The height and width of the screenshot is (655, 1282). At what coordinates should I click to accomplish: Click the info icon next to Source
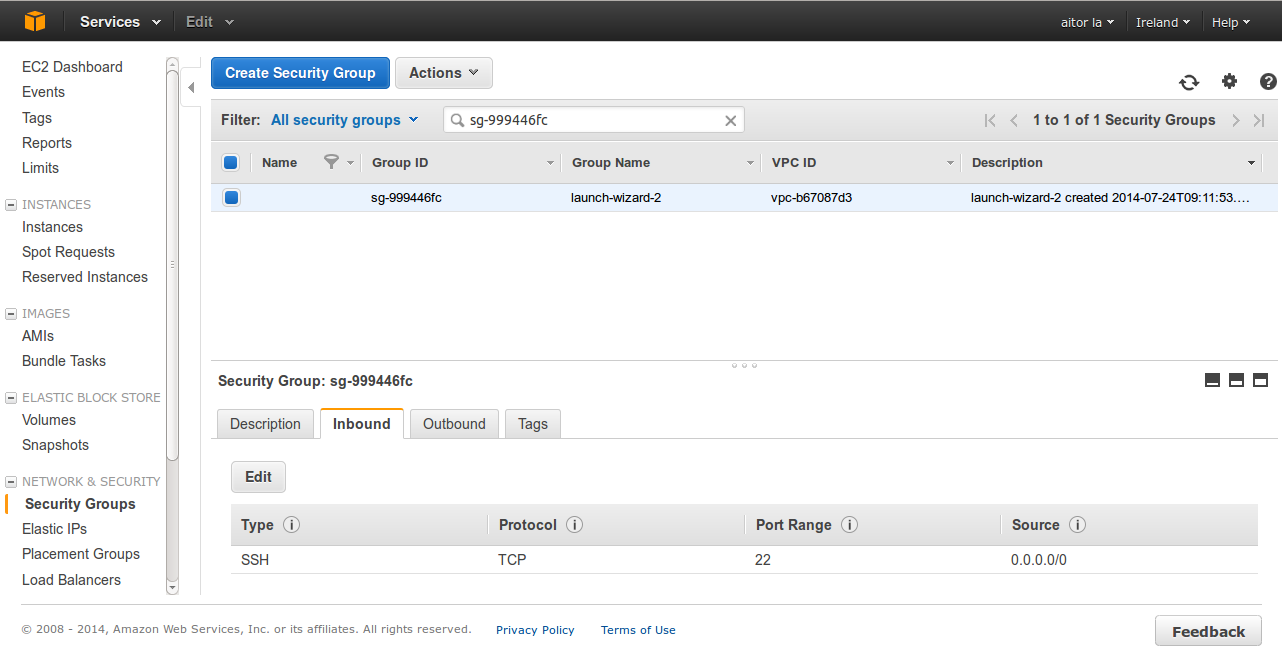point(1077,525)
